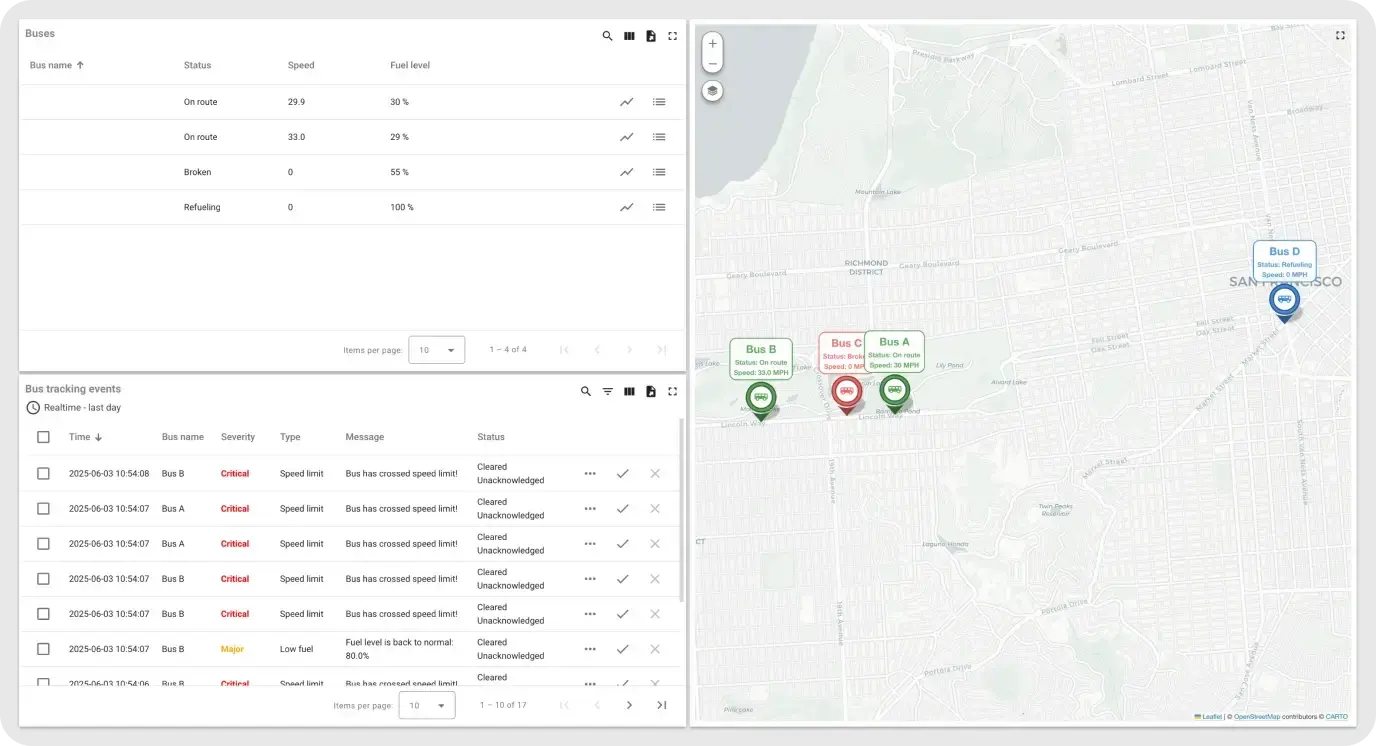1376x746 pixels.
Task: Click the search icon in Buses panel
Action: [x=607, y=36]
